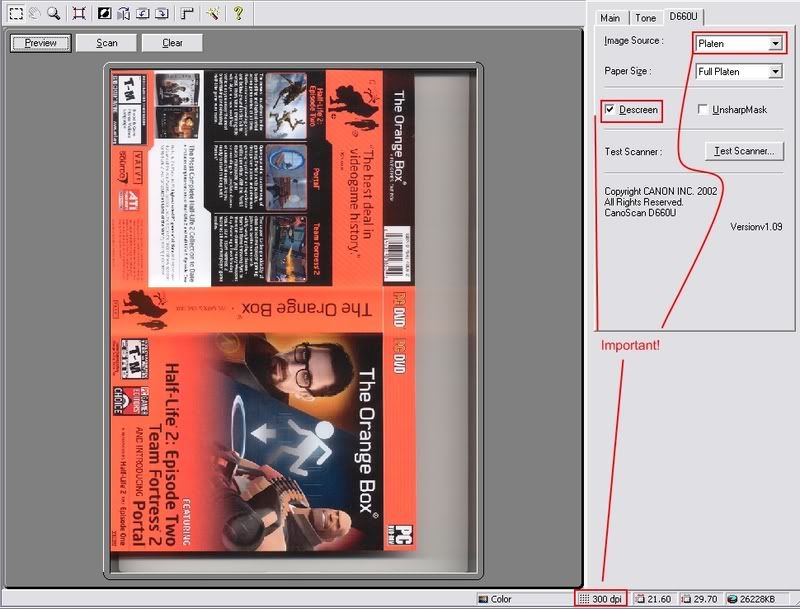The image size is (800, 609).
Task: Switch to the Main tab
Action: click(x=610, y=18)
